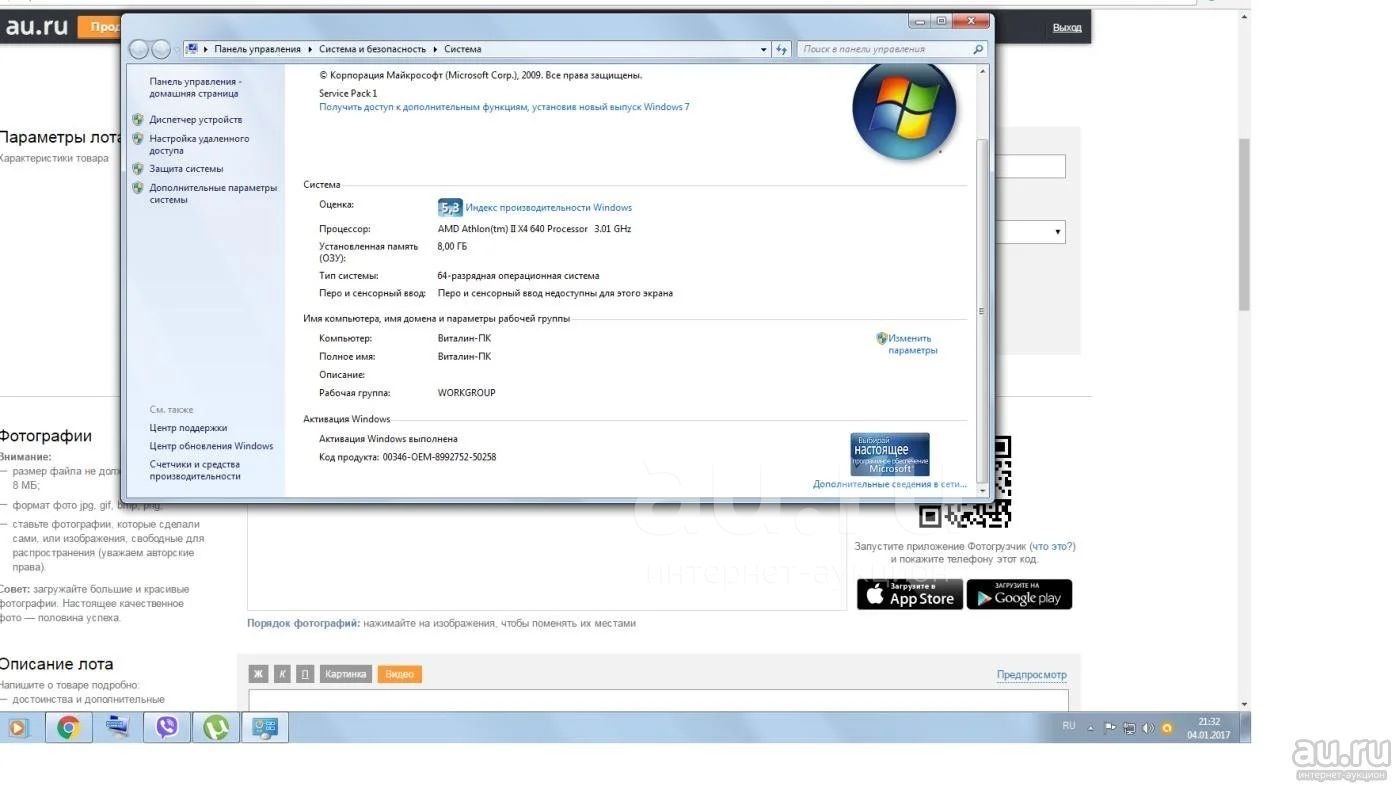Click the Windows 7 upgrade link (Получить доступ…)
This screenshot has height=786, width=1400.
[504, 107]
